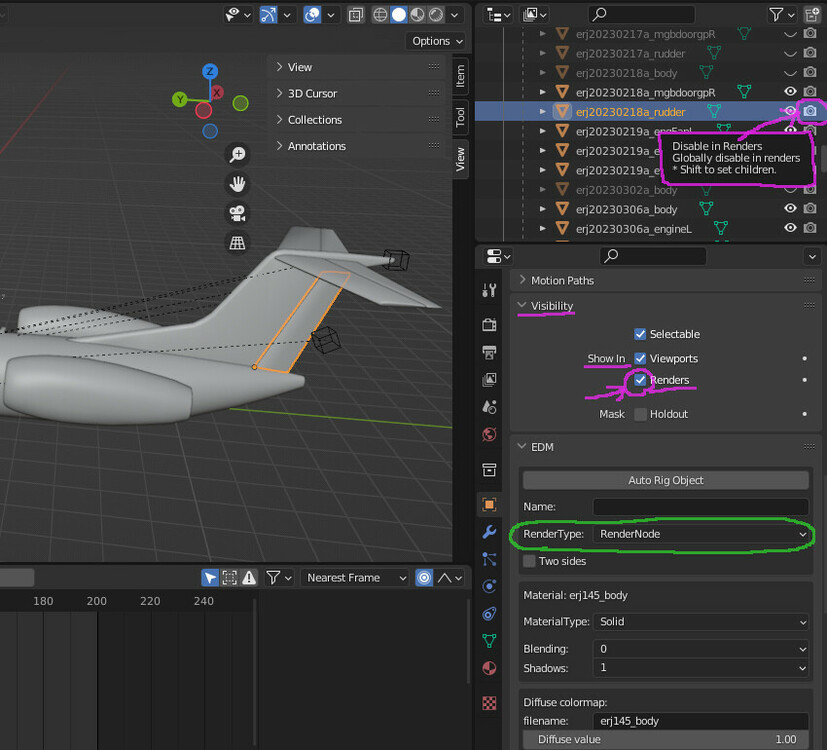827x750 pixels.
Task: Click the EDM Name input field
Action: click(x=700, y=507)
